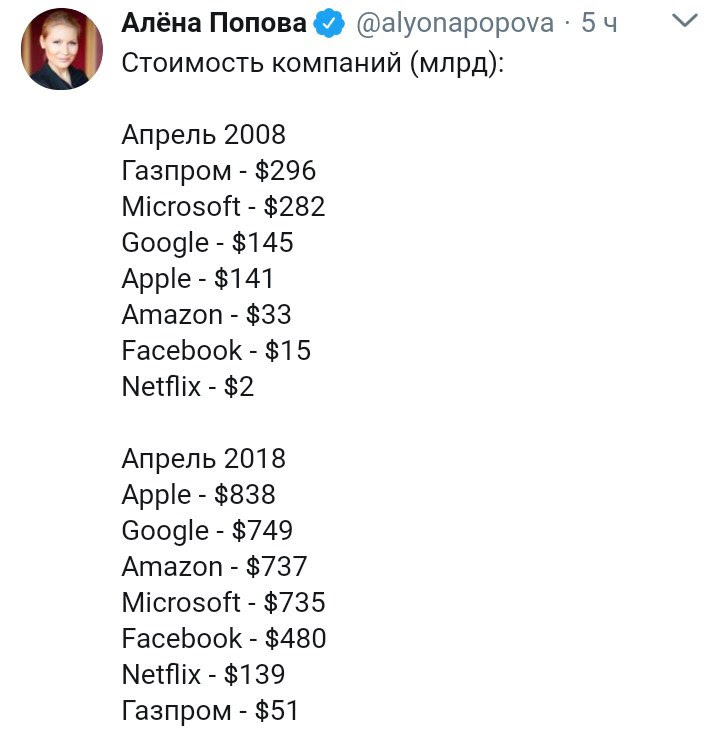Click the "Стоимость компаний (млрд):" heading text

point(313,63)
